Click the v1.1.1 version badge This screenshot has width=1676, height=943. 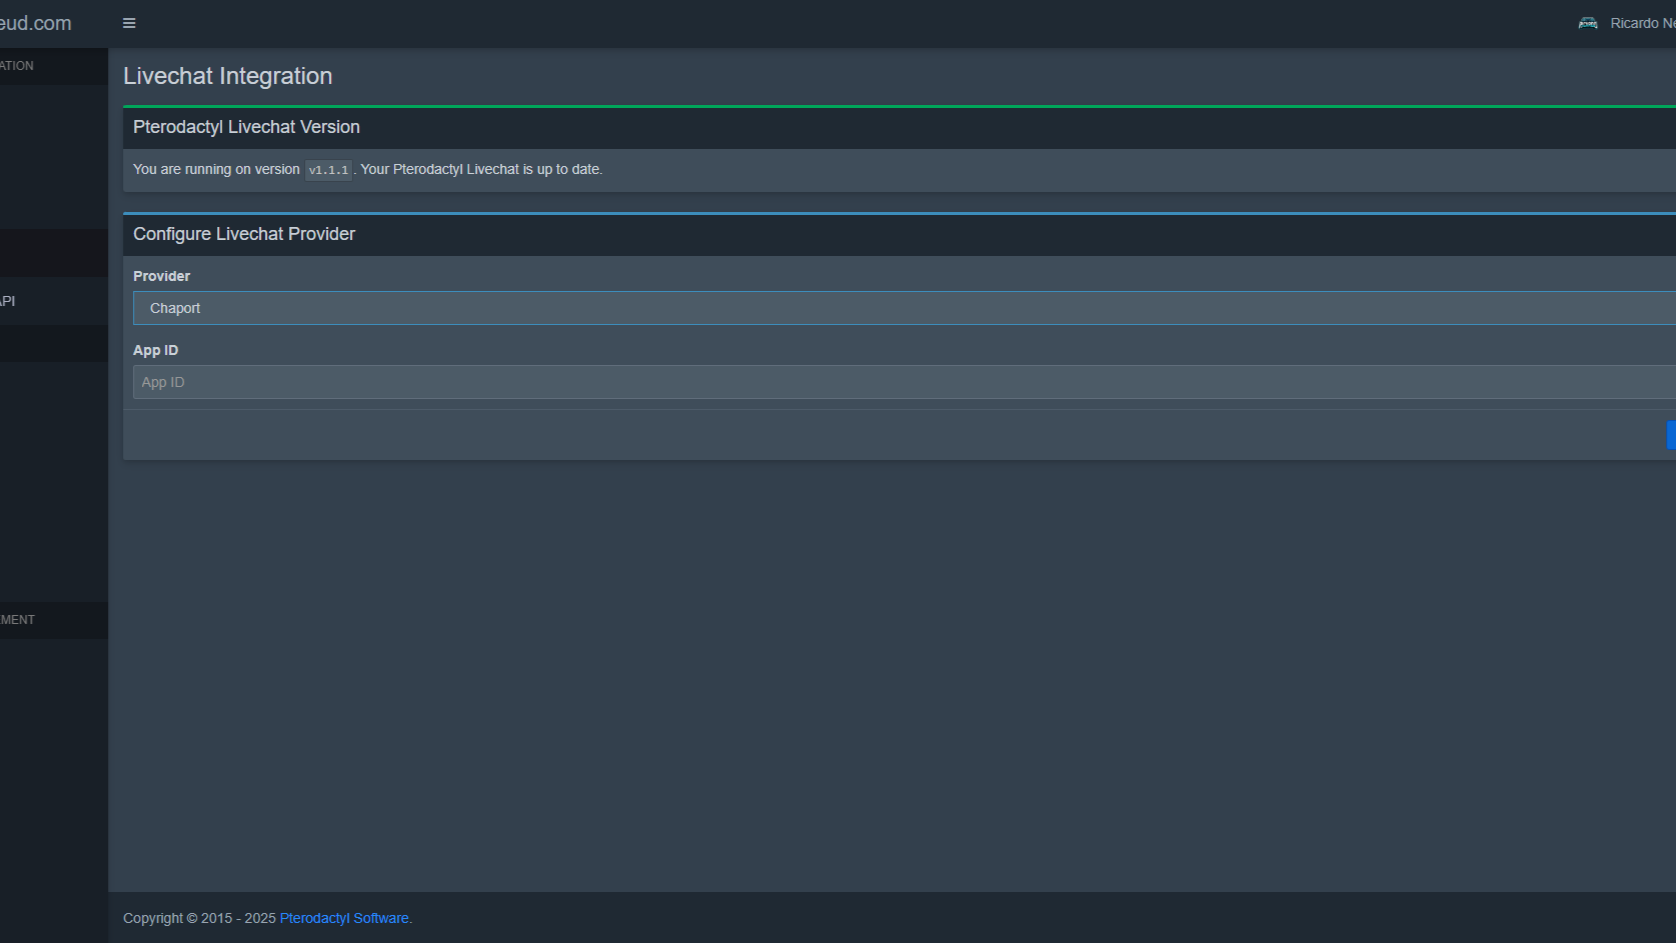point(328,170)
